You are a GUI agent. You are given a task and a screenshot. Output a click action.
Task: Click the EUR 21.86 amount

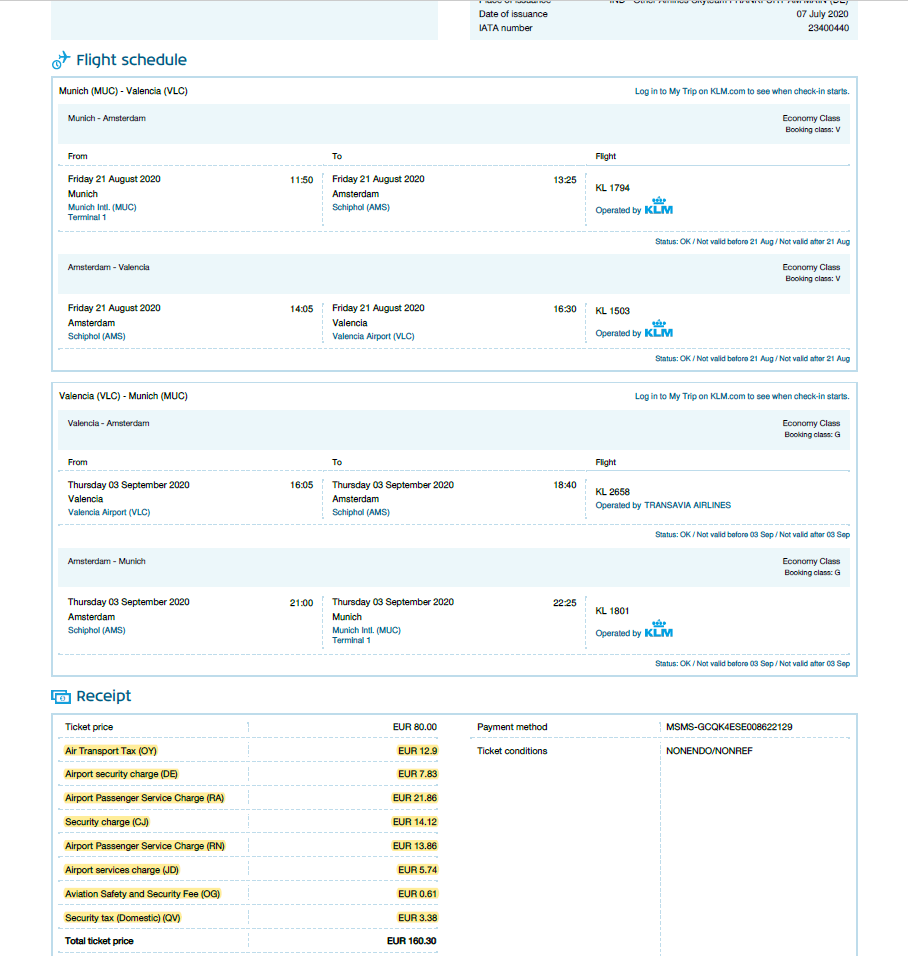point(415,797)
